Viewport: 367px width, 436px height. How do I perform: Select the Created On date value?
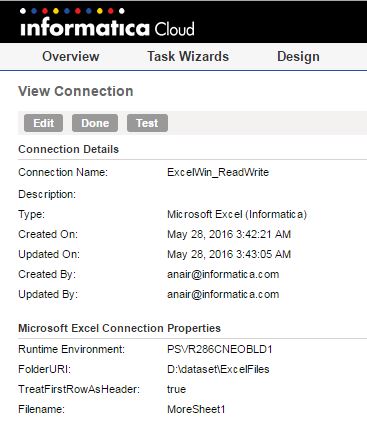click(229, 234)
